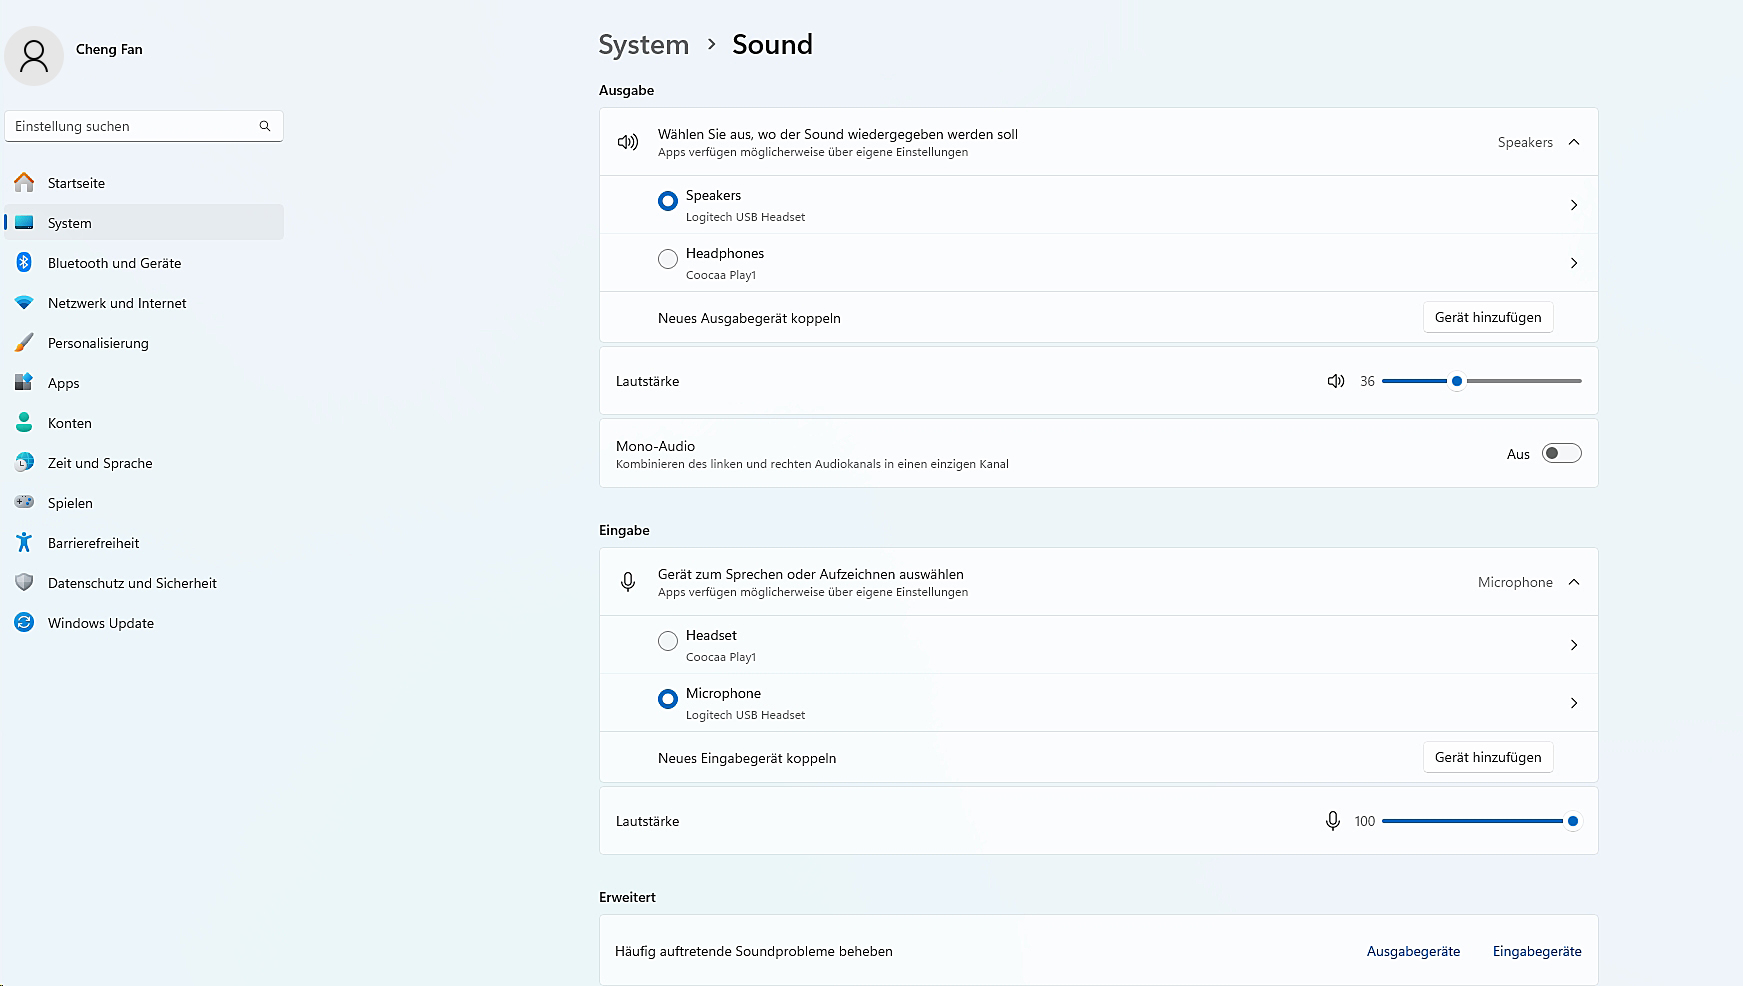Click the Personalisierung paintbrush icon
The height and width of the screenshot is (986, 1743).
pos(24,342)
